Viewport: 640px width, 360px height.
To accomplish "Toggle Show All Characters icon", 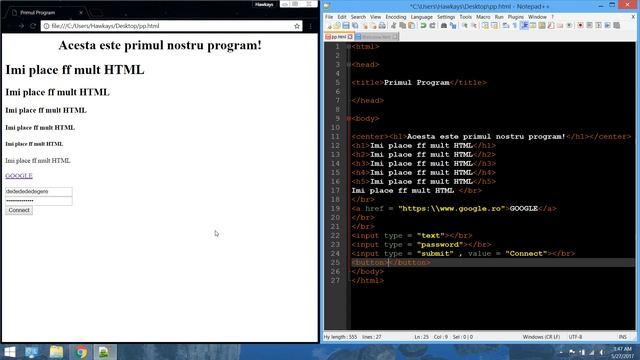I will click(515, 26).
